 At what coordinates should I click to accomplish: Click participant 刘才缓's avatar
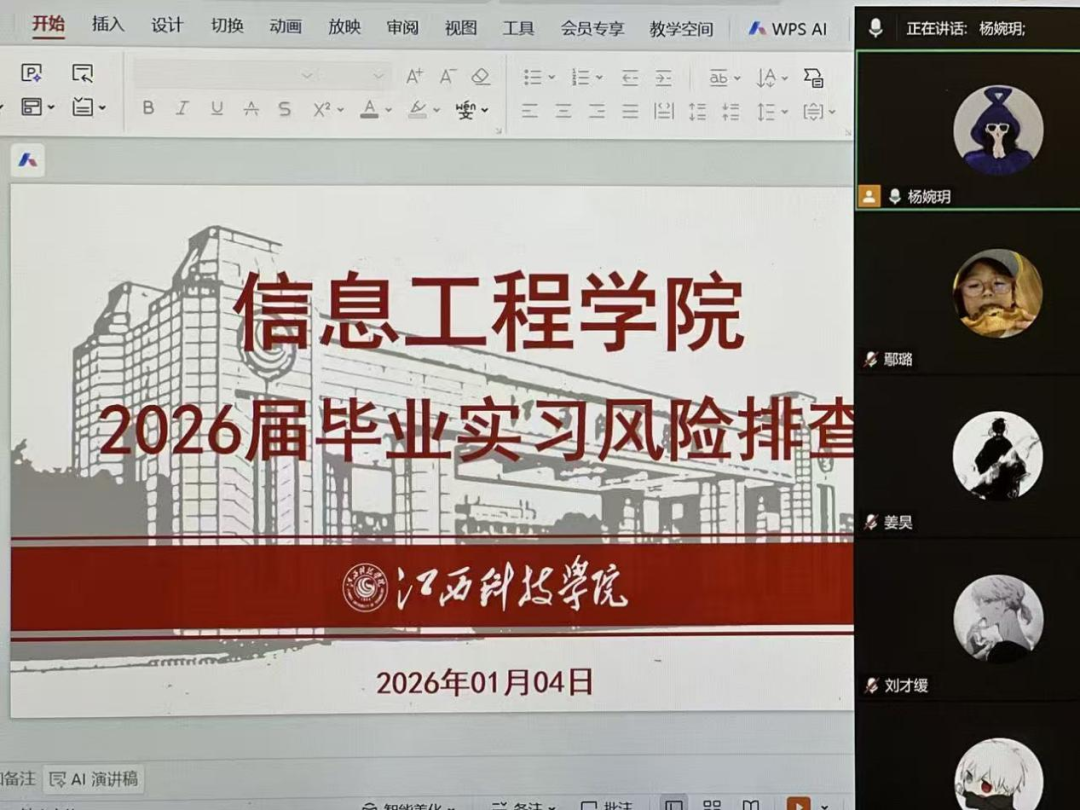(x=997, y=619)
